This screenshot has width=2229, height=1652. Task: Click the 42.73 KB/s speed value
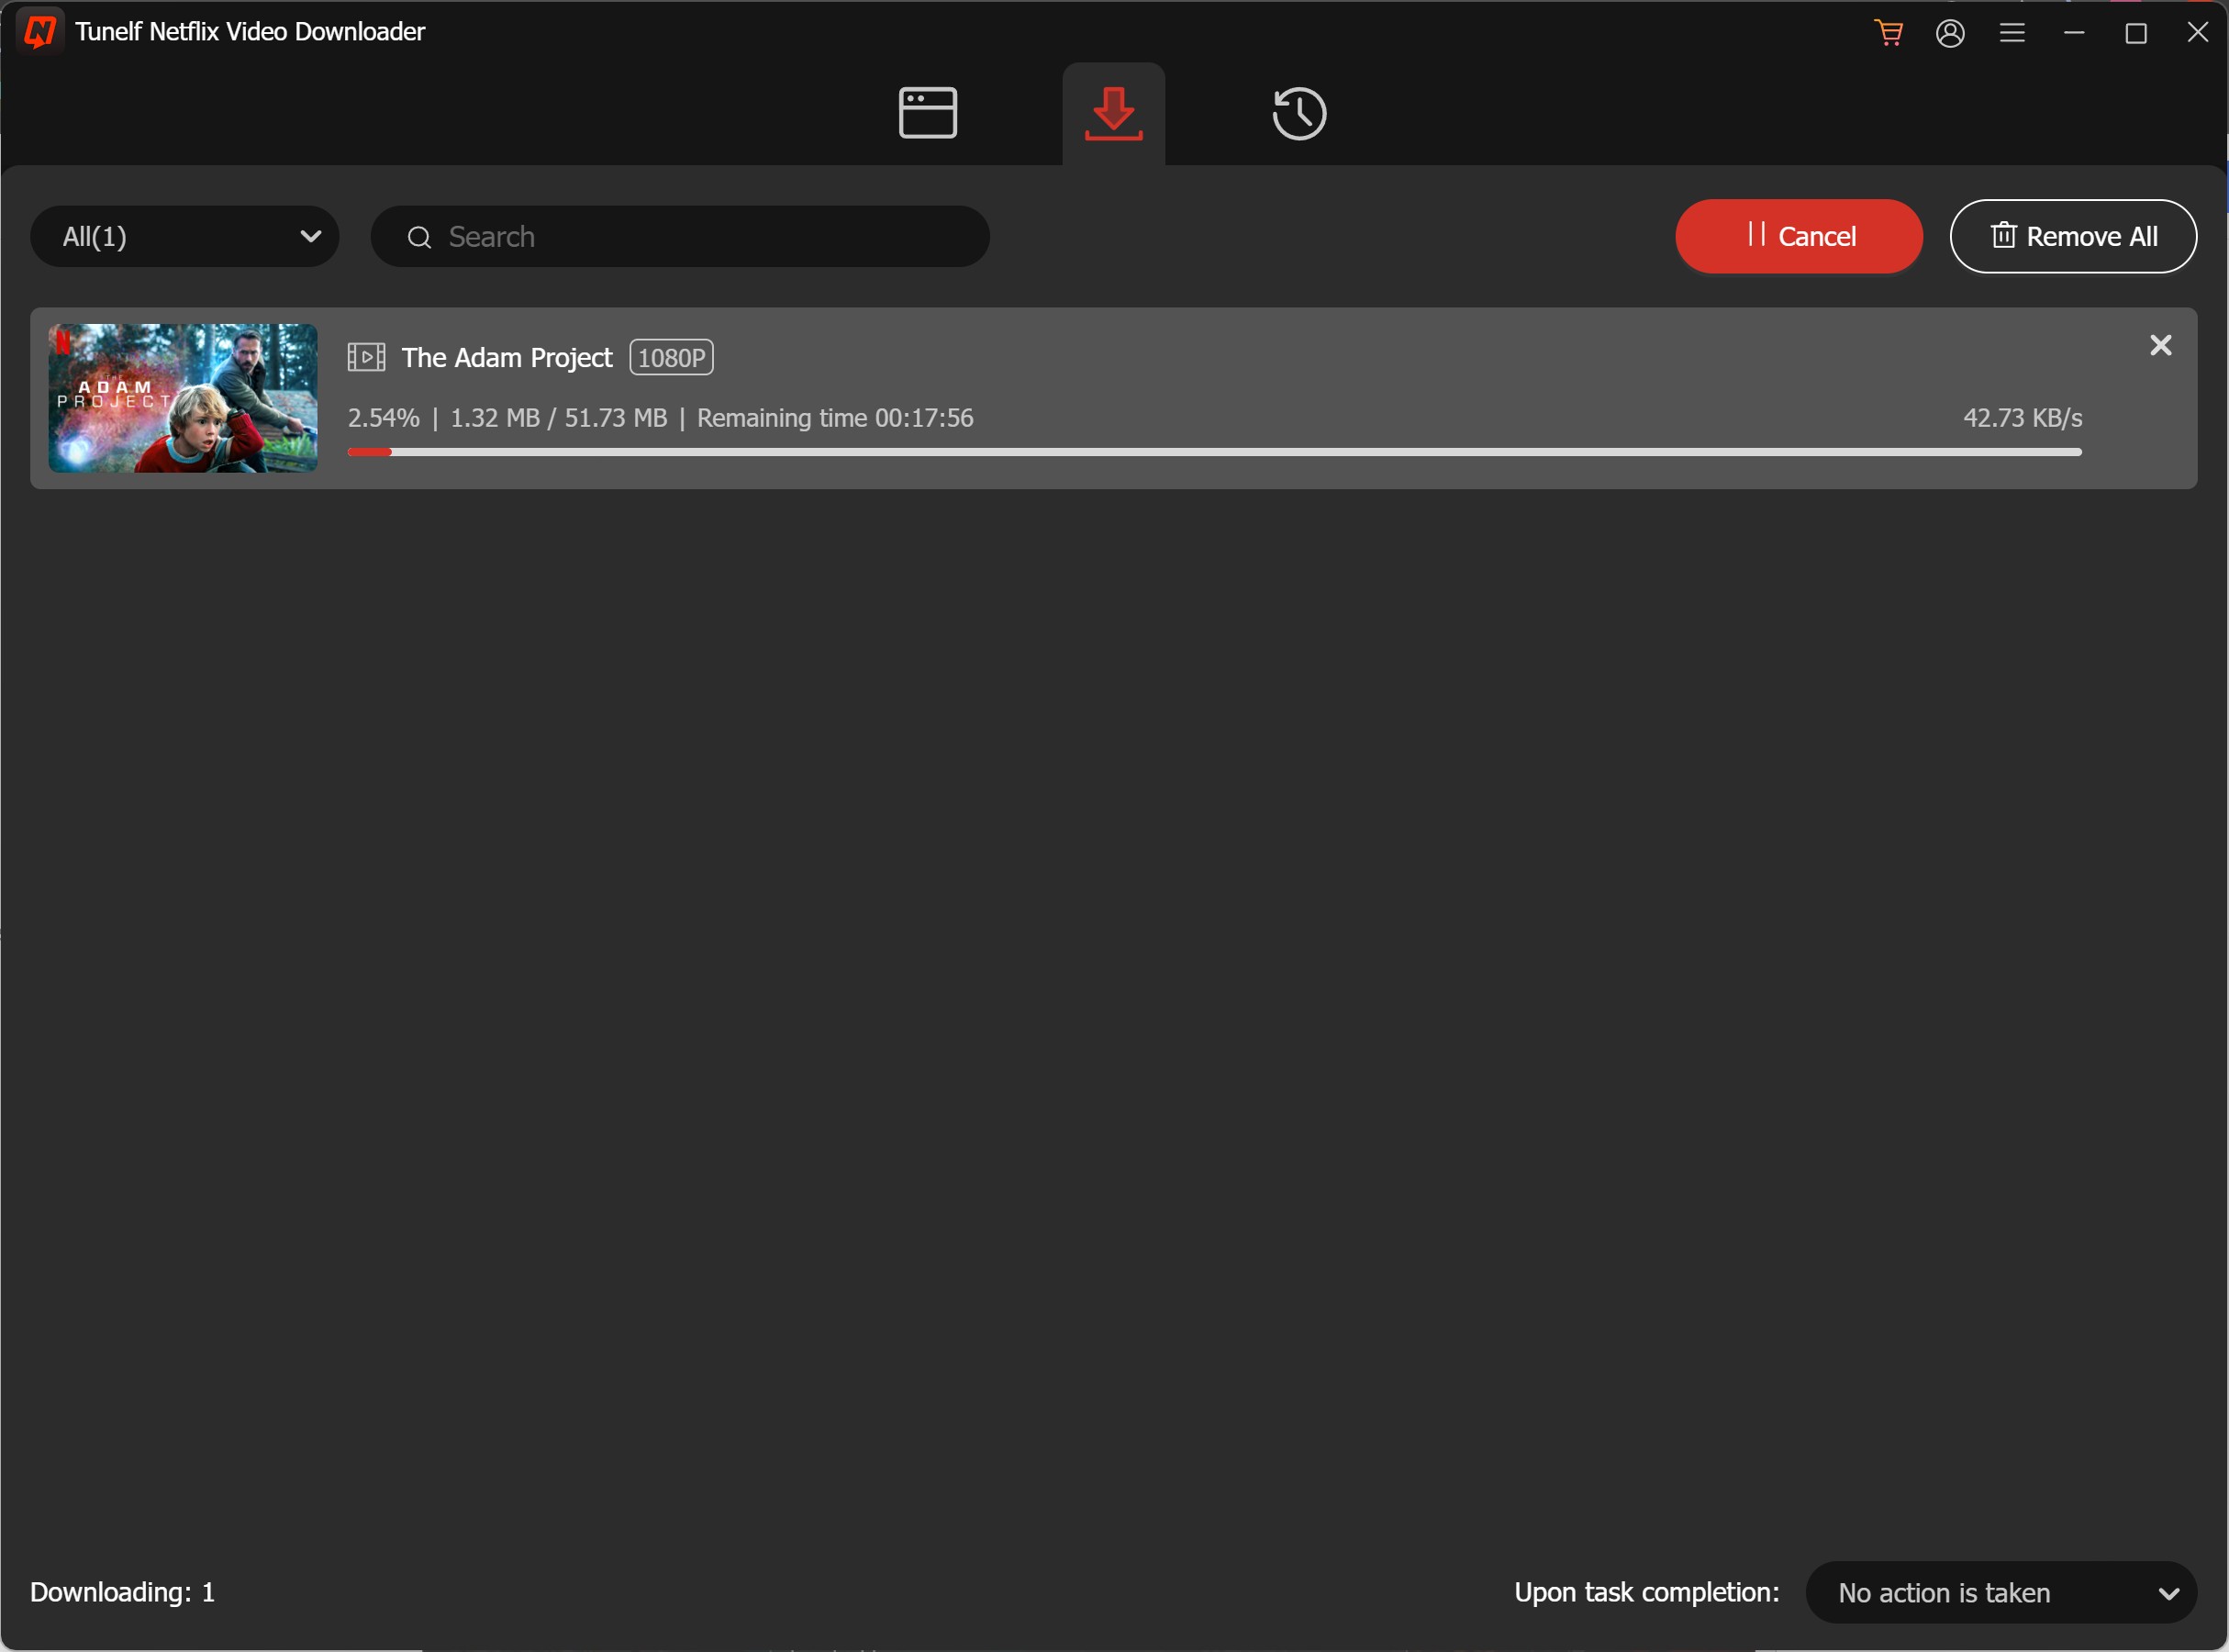2022,418
